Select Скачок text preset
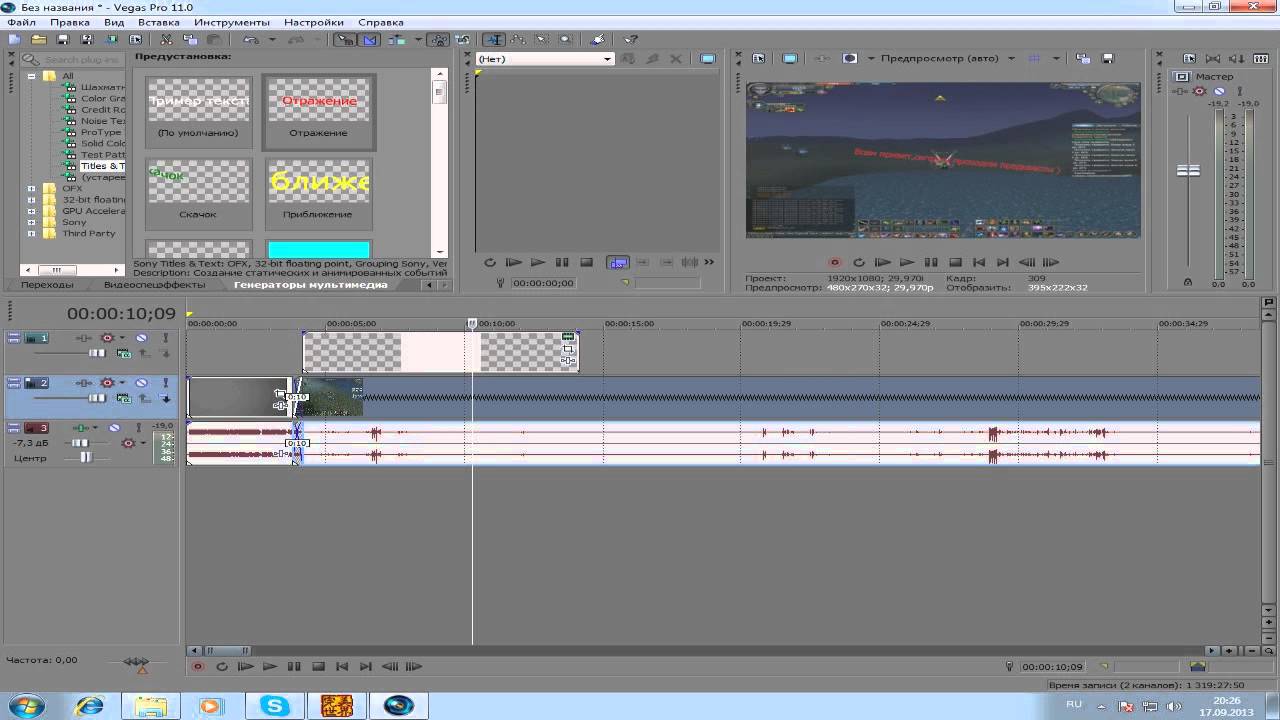The image size is (1280, 720). pos(198,192)
